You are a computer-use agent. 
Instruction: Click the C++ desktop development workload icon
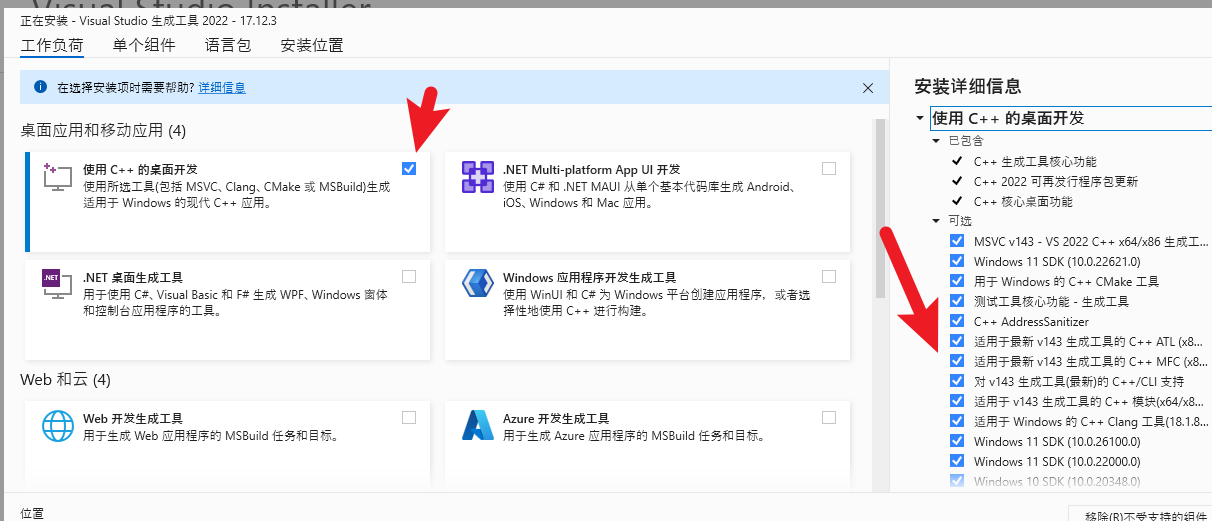[x=58, y=178]
